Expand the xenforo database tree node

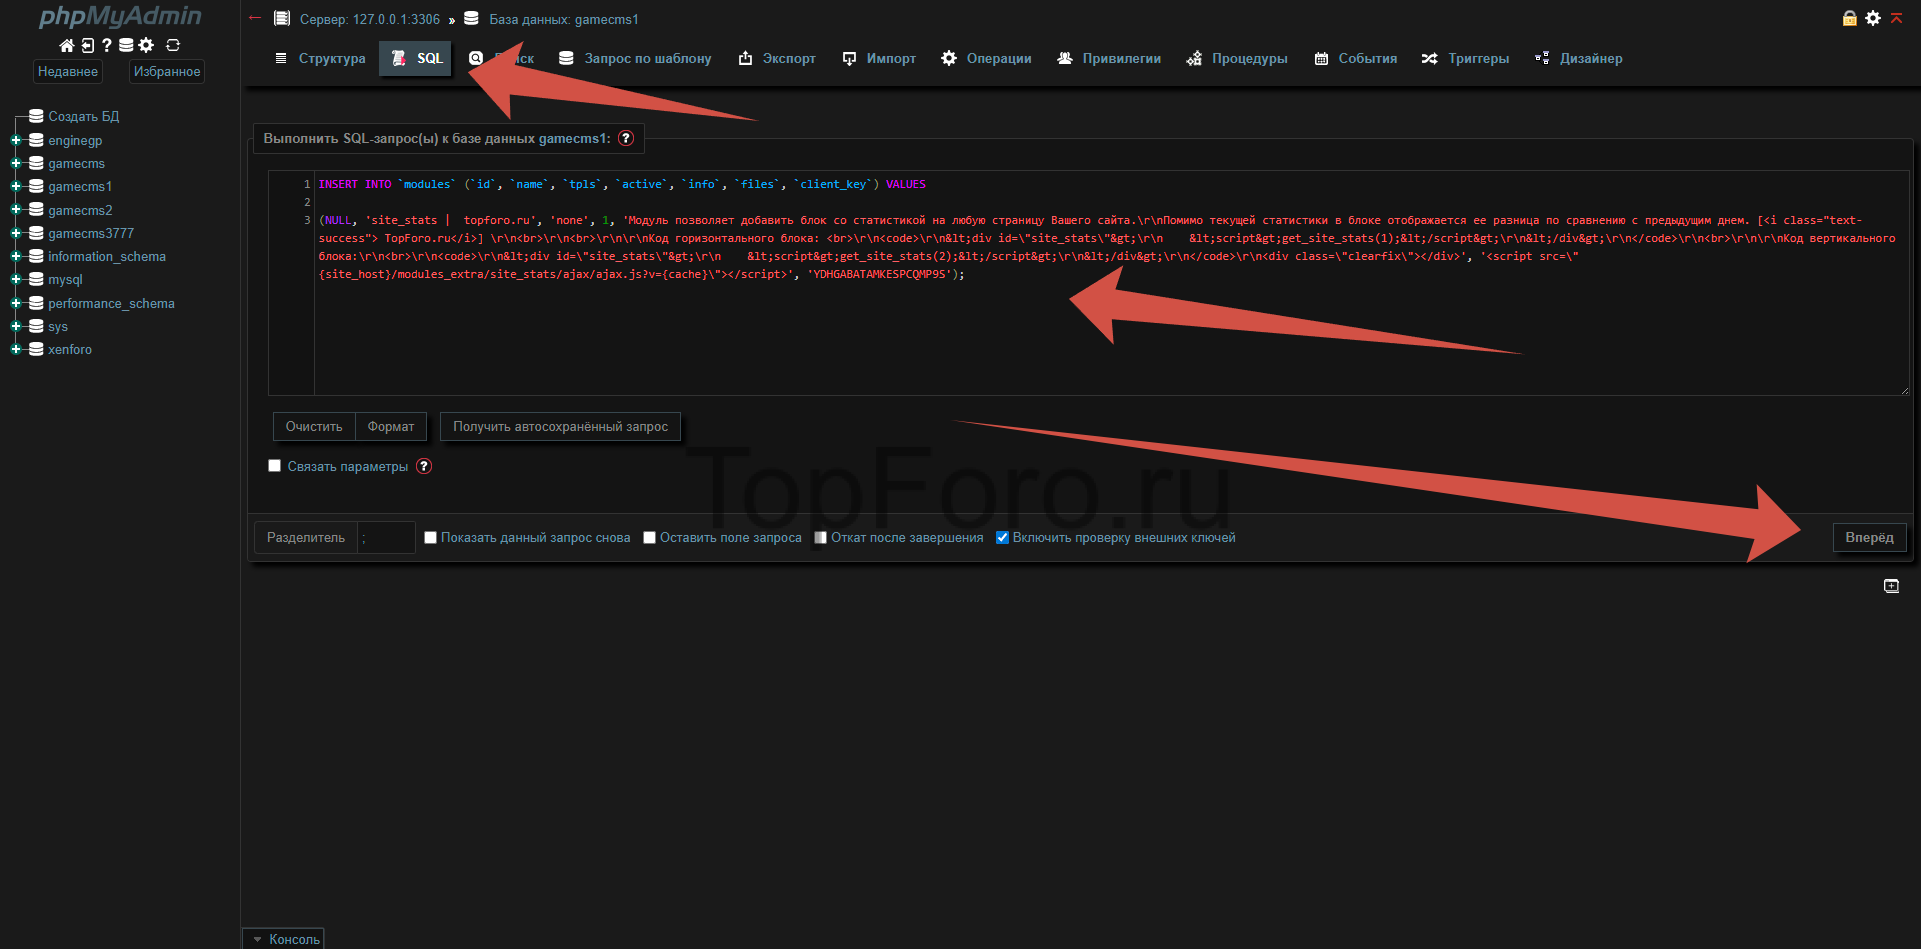(x=16, y=349)
